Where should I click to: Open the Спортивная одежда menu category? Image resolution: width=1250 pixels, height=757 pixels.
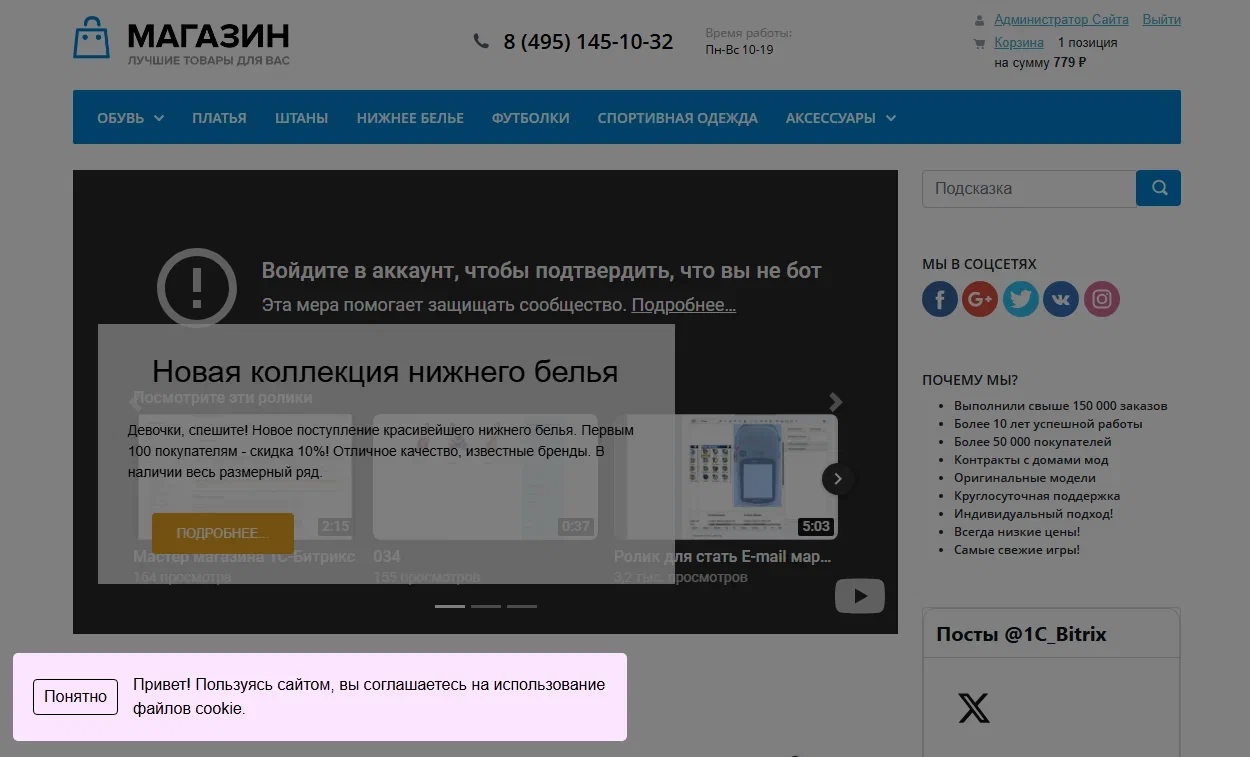[x=677, y=118]
